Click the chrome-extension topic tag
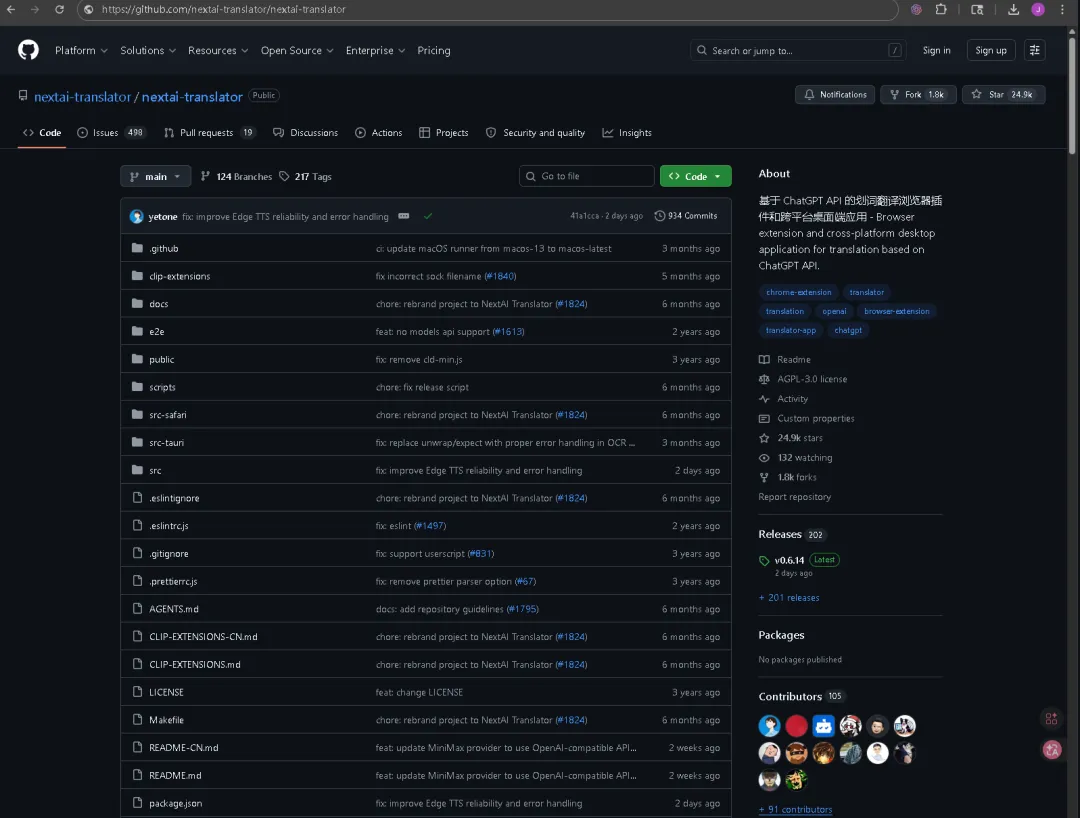This screenshot has width=1080, height=818. pos(798,292)
